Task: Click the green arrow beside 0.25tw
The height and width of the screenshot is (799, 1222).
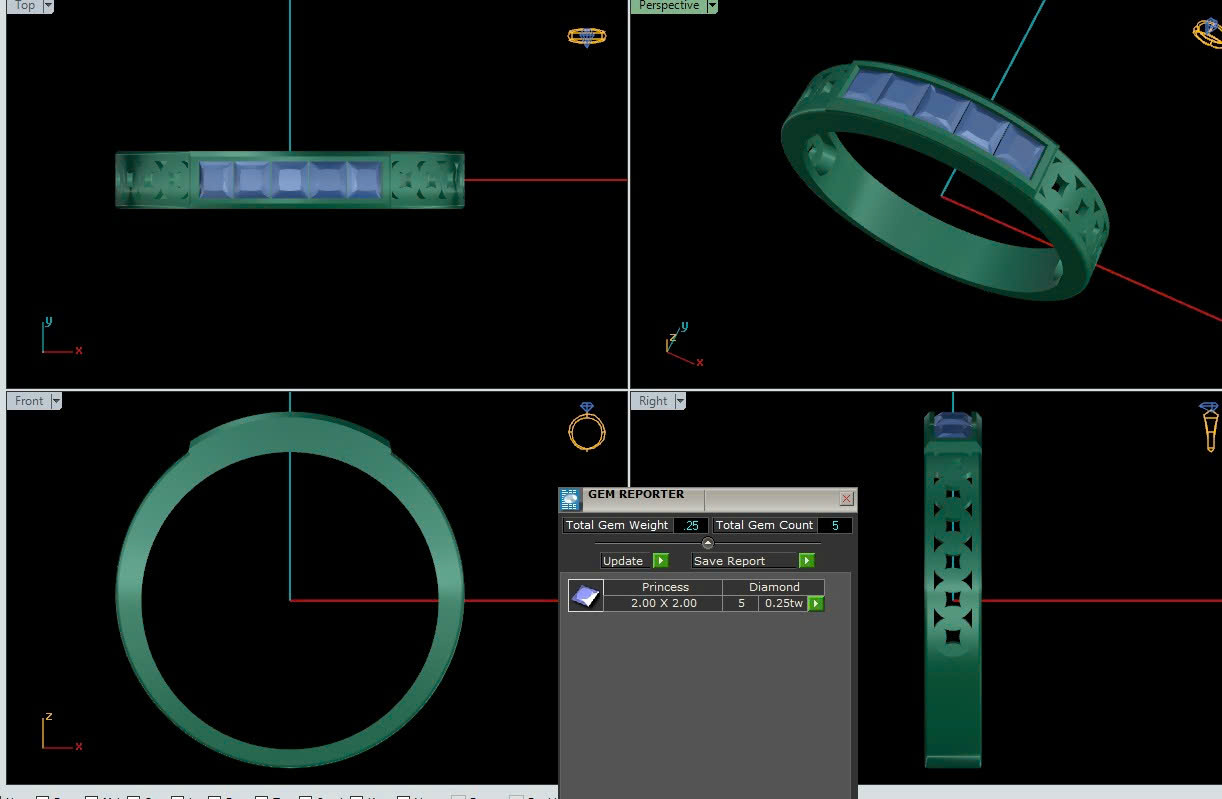Action: click(x=816, y=604)
